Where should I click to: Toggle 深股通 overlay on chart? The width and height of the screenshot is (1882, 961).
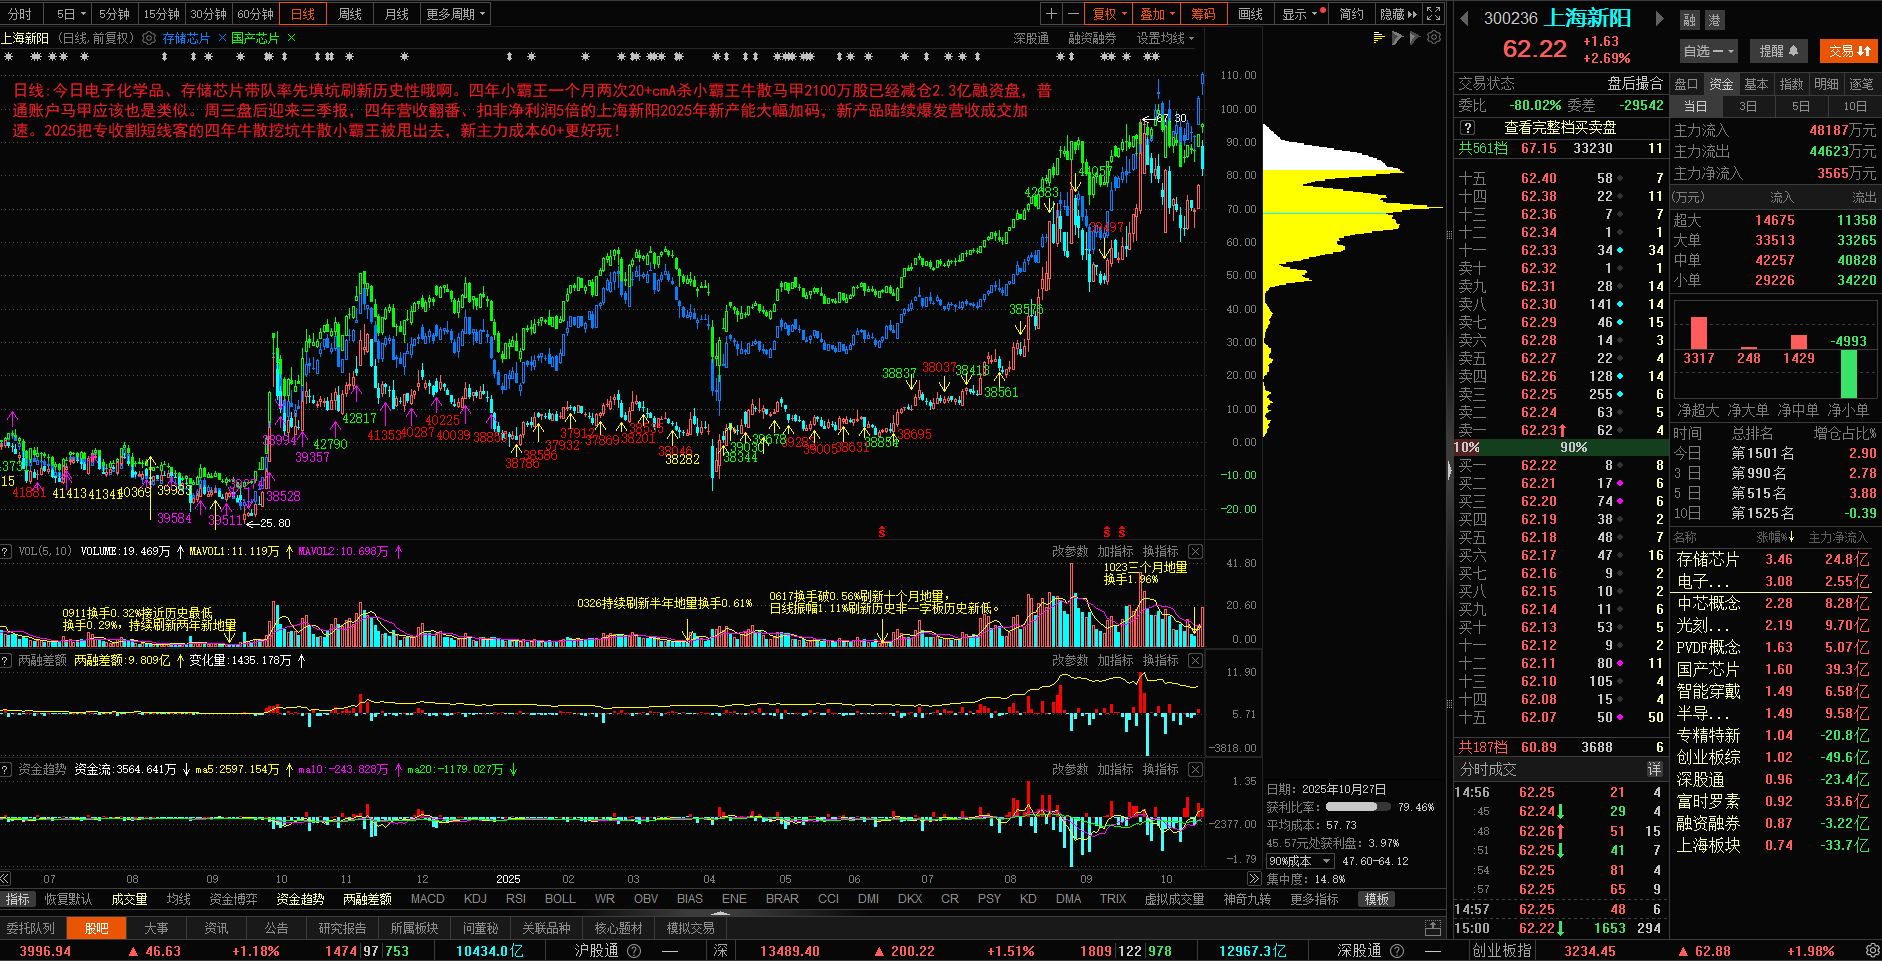point(1031,38)
